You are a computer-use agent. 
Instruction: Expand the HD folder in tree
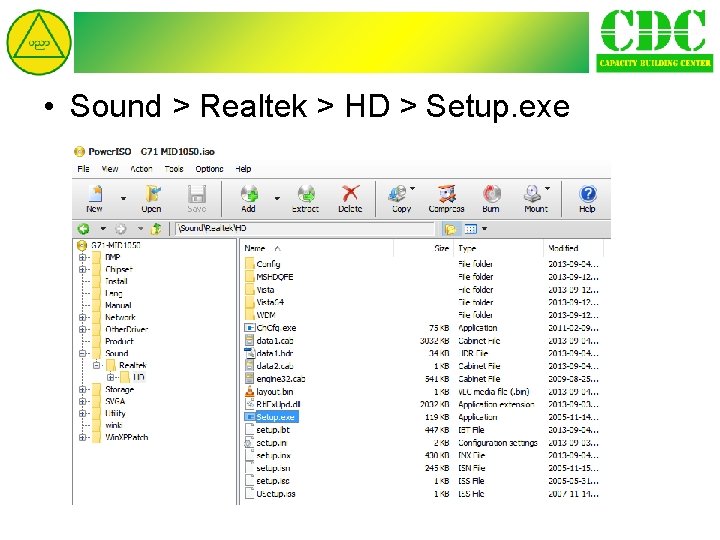tap(110, 377)
